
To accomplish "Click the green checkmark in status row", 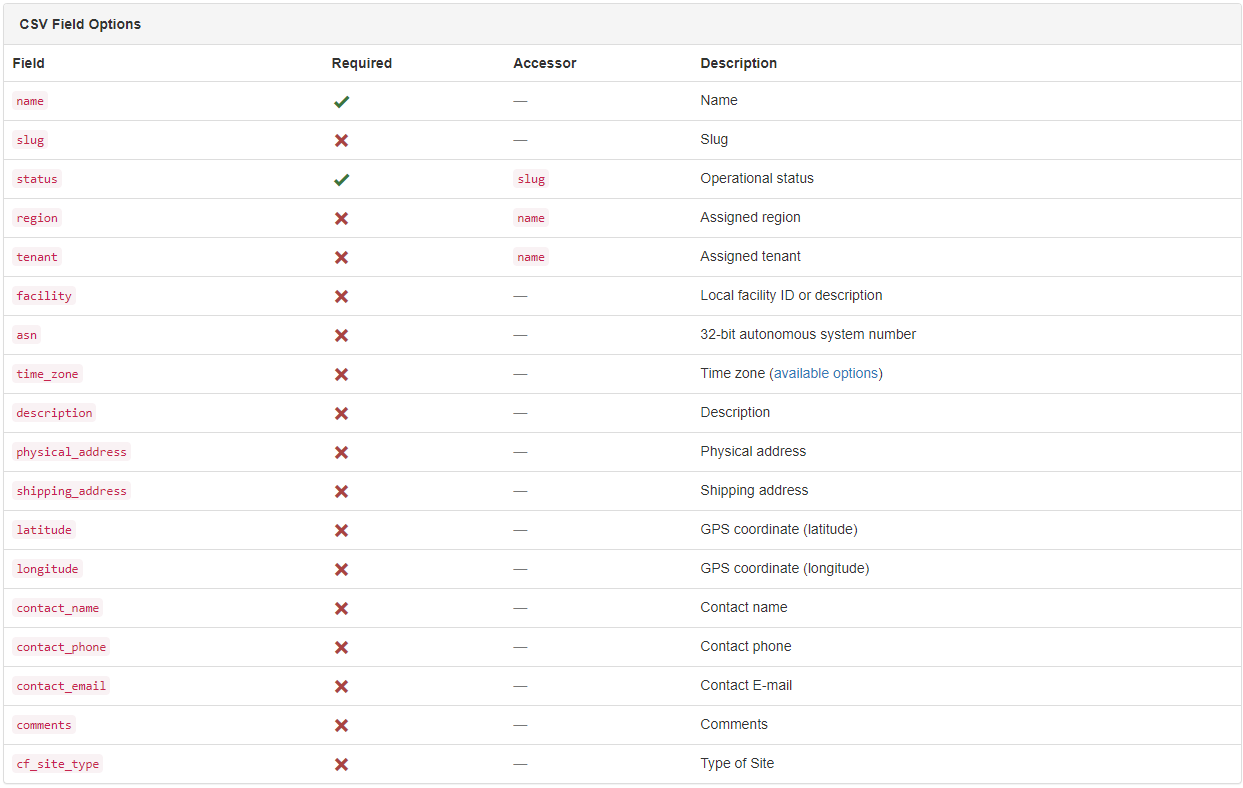I will 341,180.
